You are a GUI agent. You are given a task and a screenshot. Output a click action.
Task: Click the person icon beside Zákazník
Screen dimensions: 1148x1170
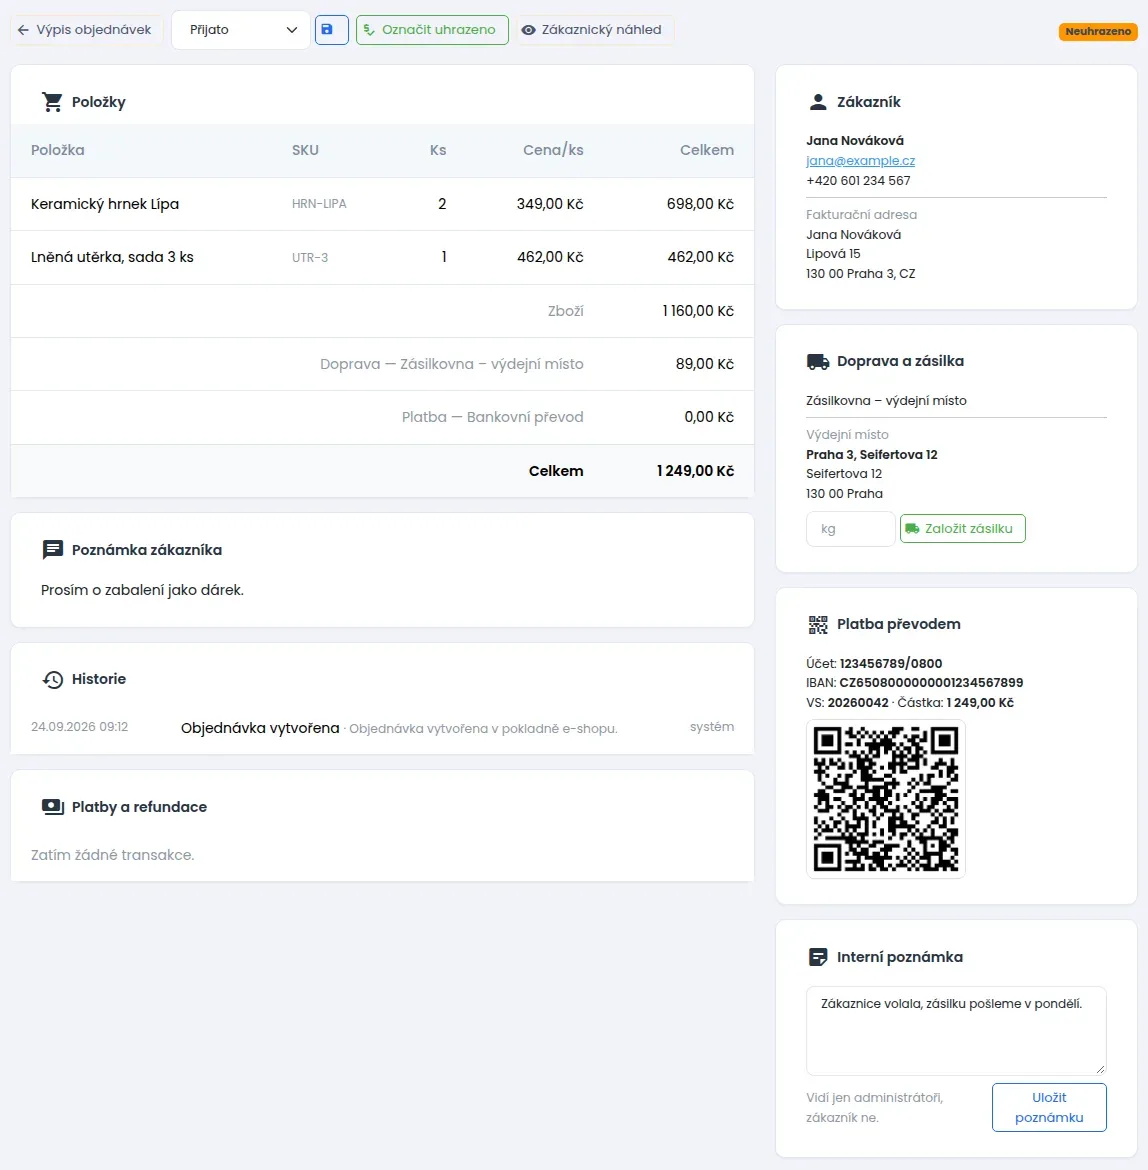[x=818, y=102]
